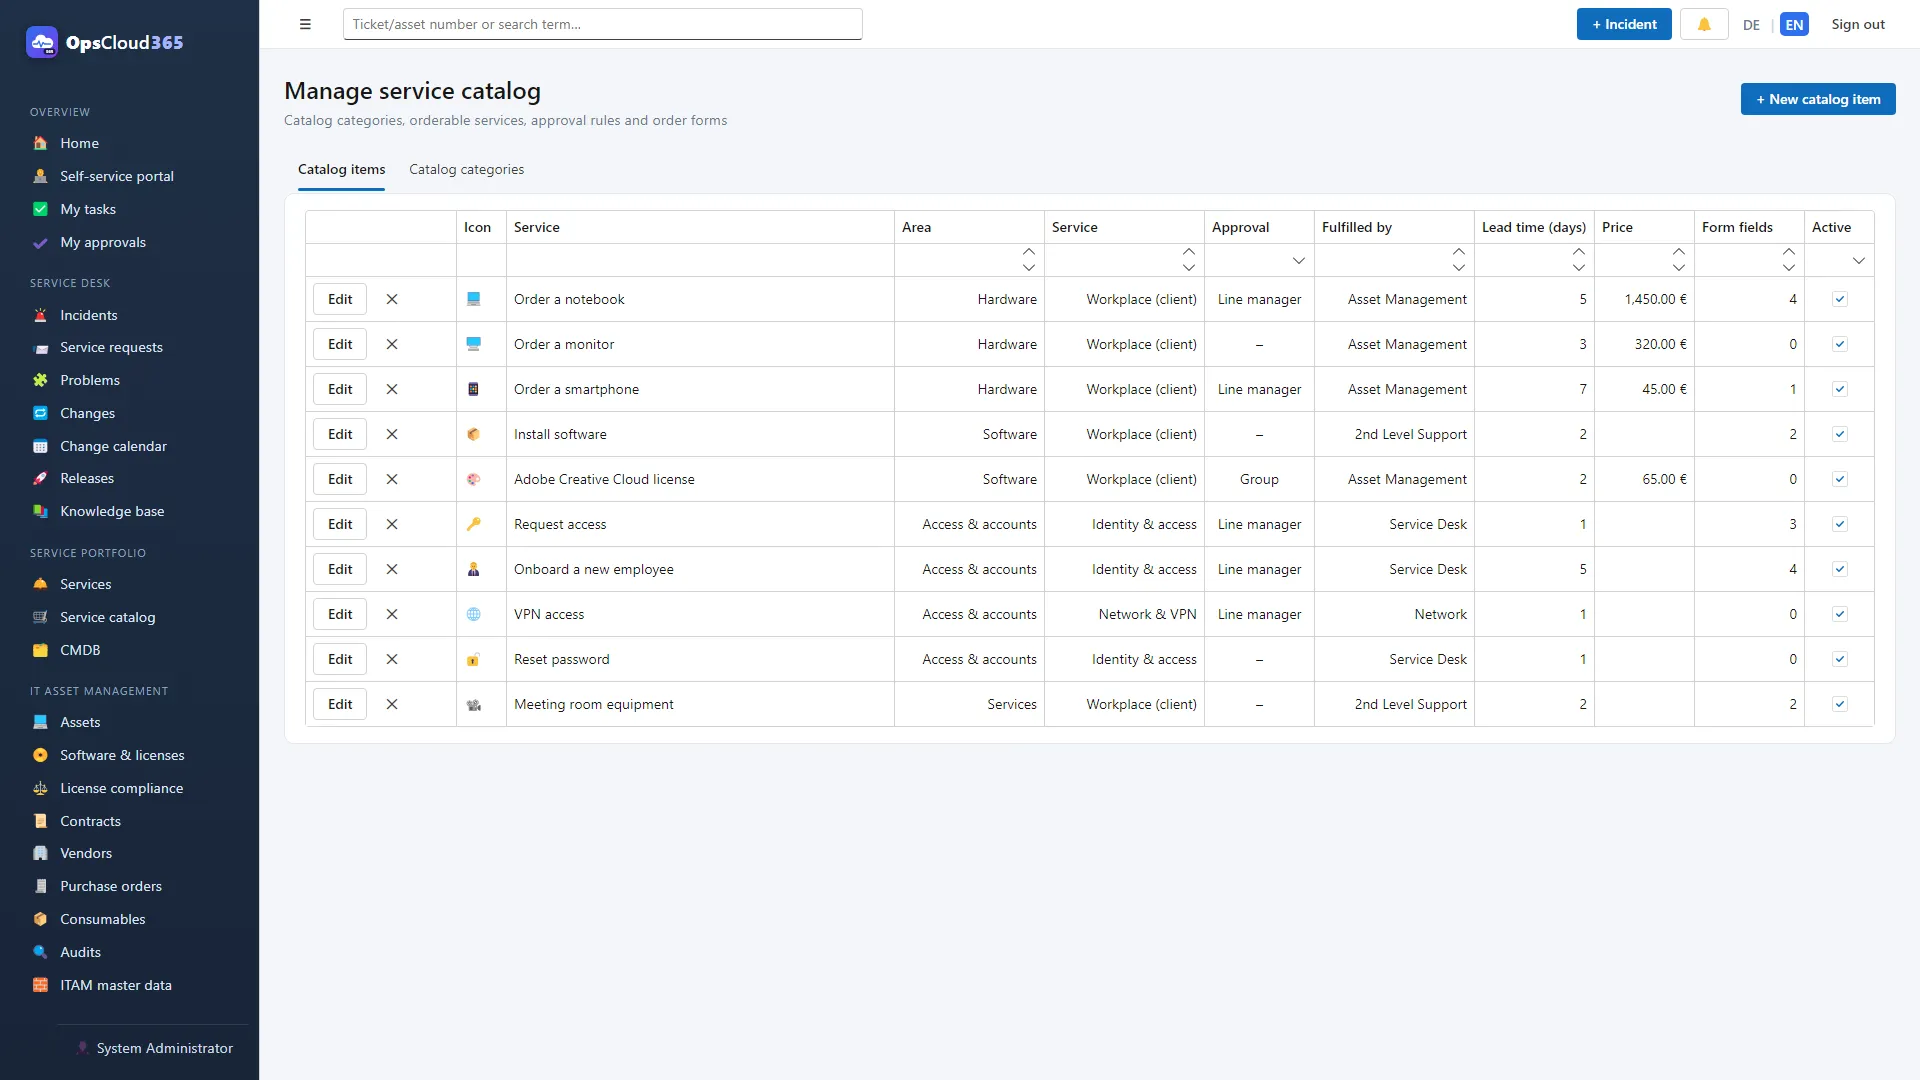Click the Home icon in sidebar
Screen dimensions: 1920x1080
pos(40,143)
